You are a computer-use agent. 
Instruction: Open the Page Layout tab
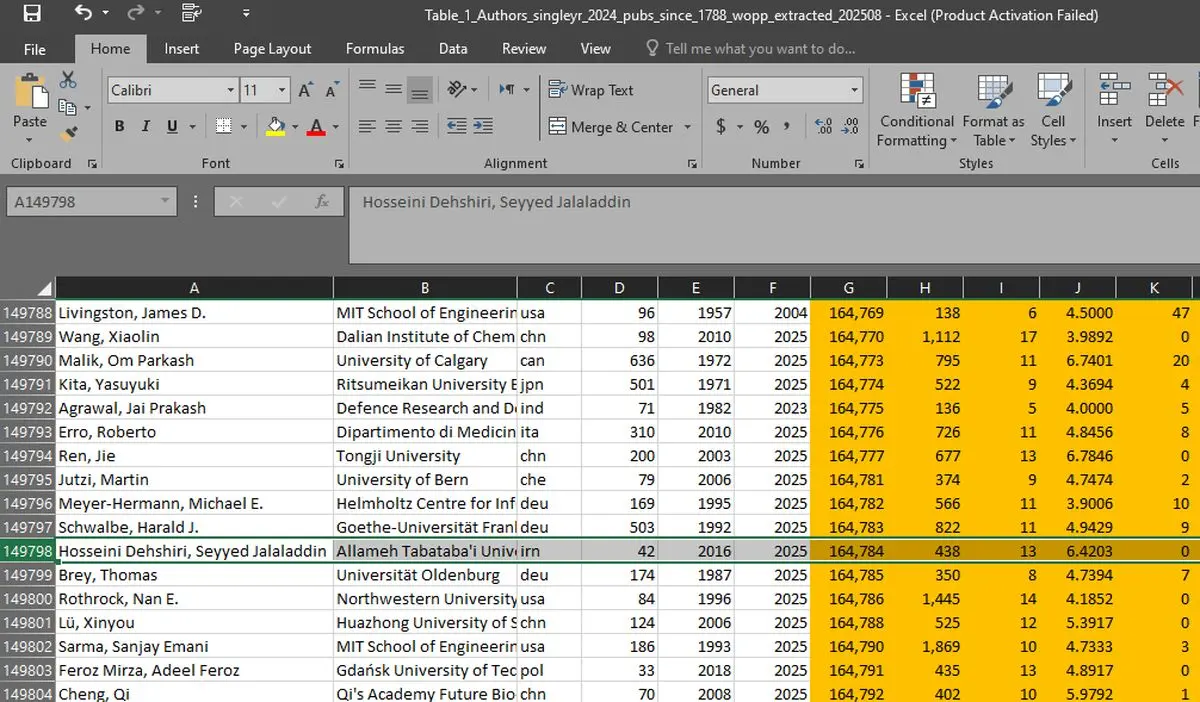pos(272,48)
